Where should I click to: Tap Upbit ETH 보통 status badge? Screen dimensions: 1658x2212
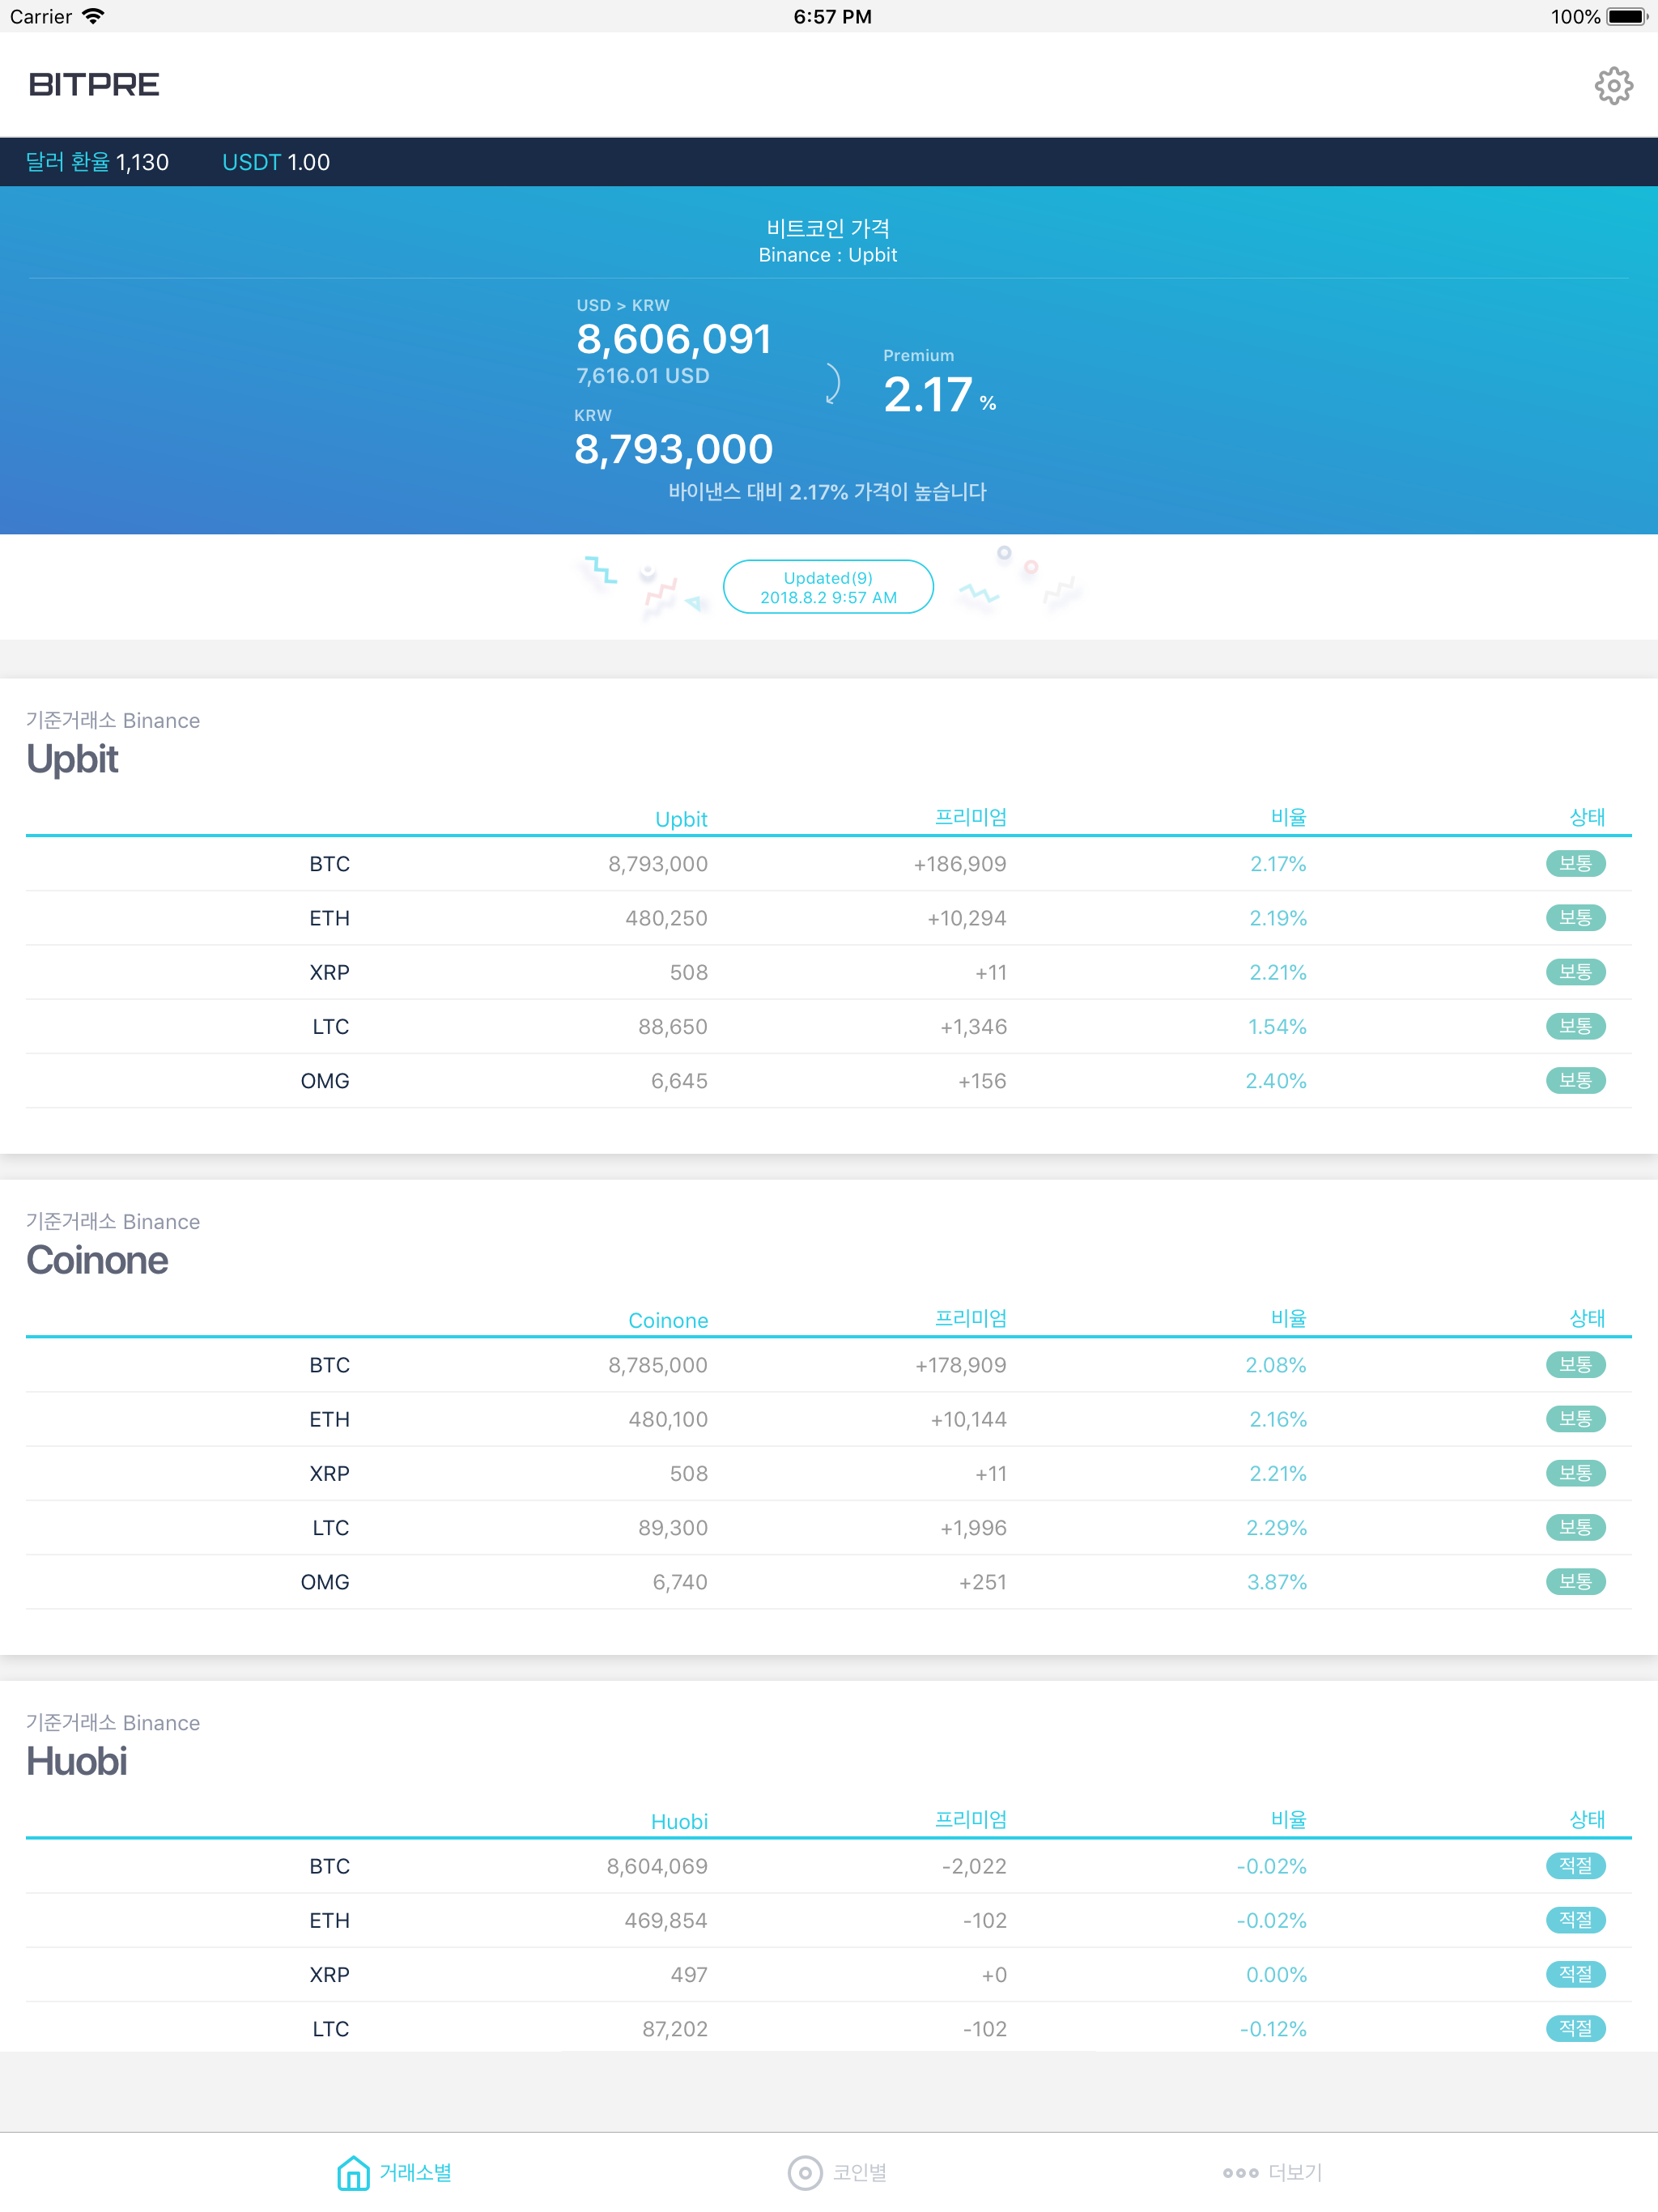point(1575,917)
